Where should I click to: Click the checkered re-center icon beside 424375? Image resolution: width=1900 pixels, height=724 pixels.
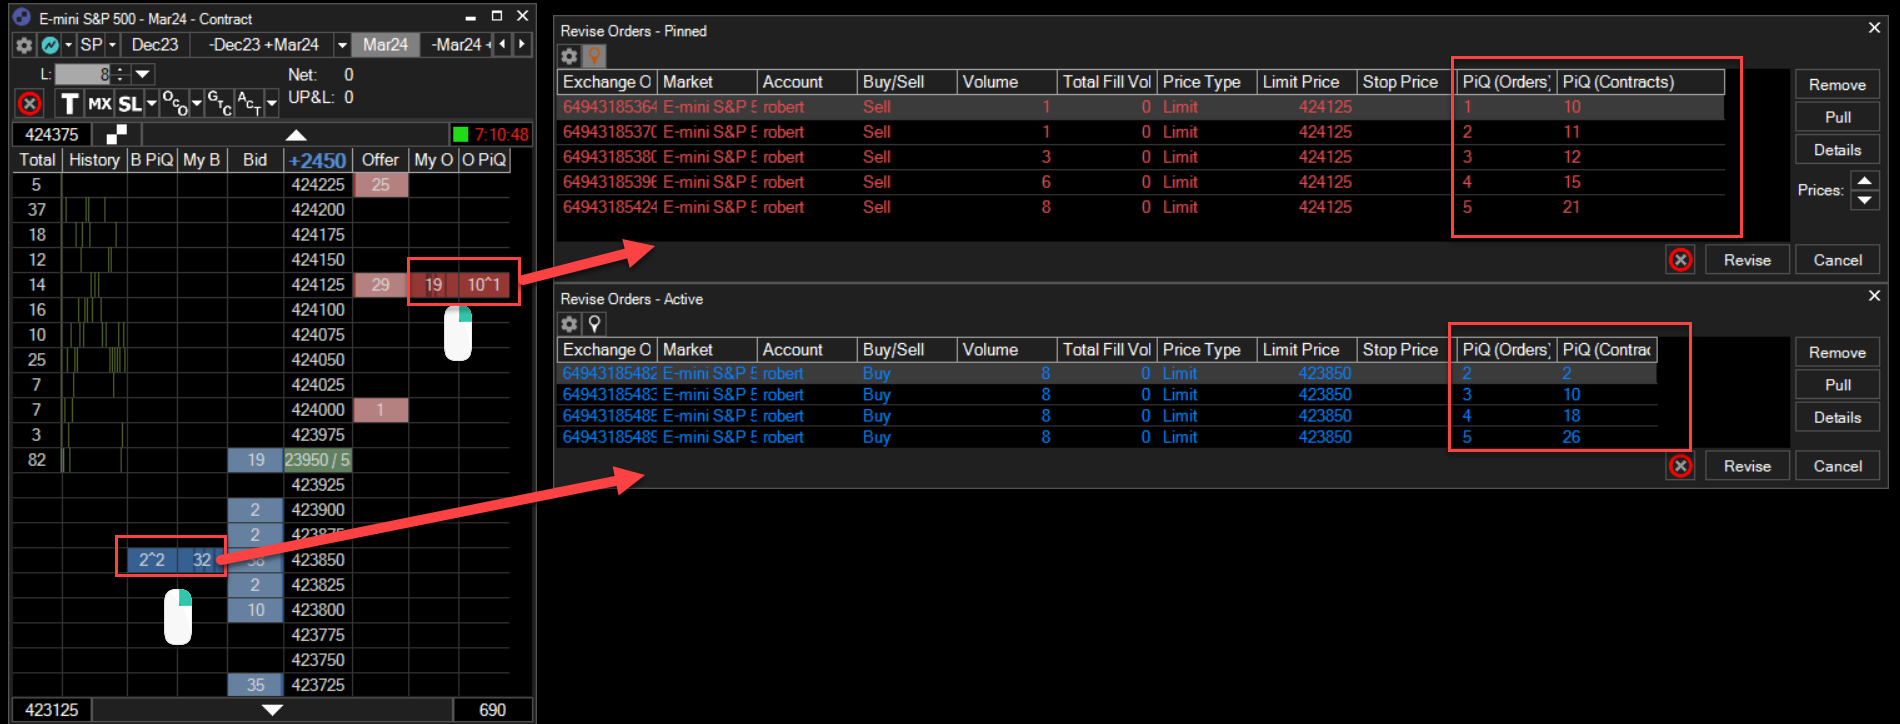[116, 134]
